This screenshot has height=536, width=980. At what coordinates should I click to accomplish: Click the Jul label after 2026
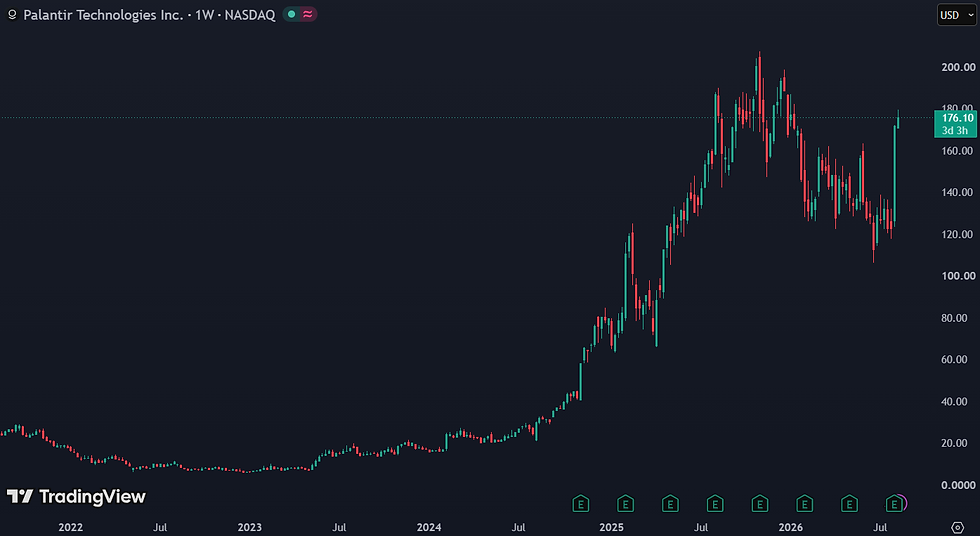point(880,527)
